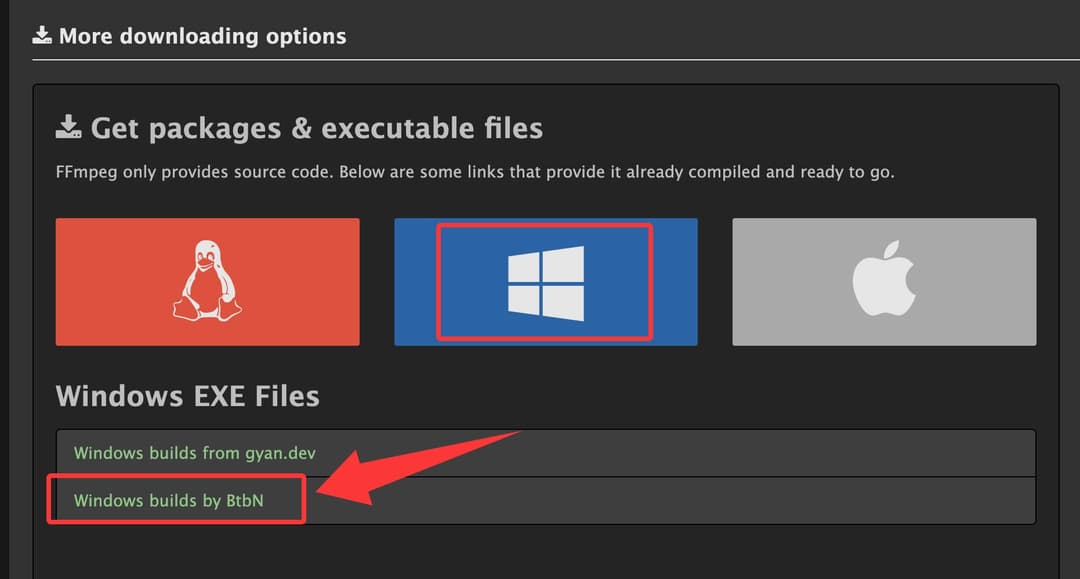
Task: Click the FFmpeg only provides source code text
Action: tap(475, 172)
